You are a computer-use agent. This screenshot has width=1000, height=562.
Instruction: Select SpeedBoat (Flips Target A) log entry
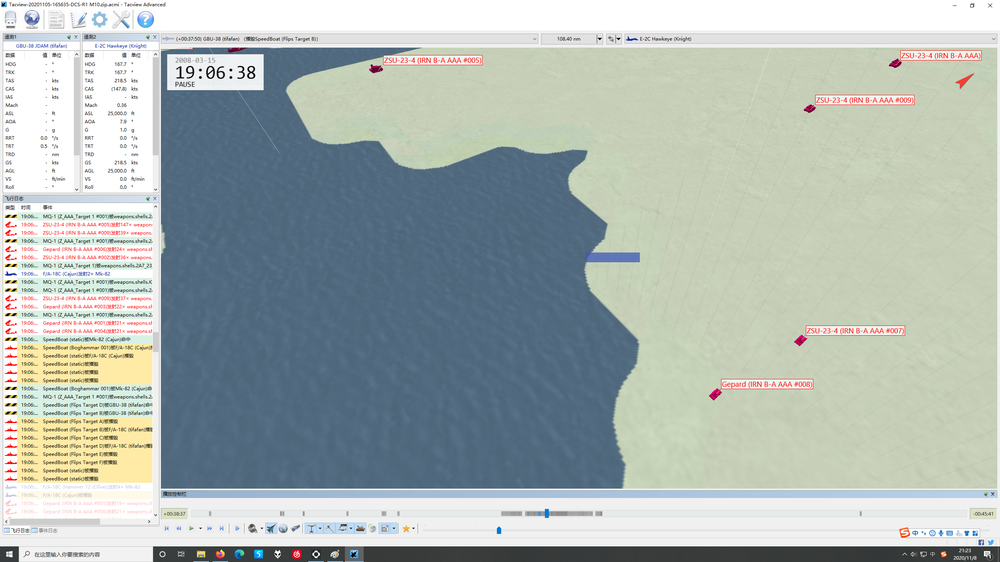78,422
